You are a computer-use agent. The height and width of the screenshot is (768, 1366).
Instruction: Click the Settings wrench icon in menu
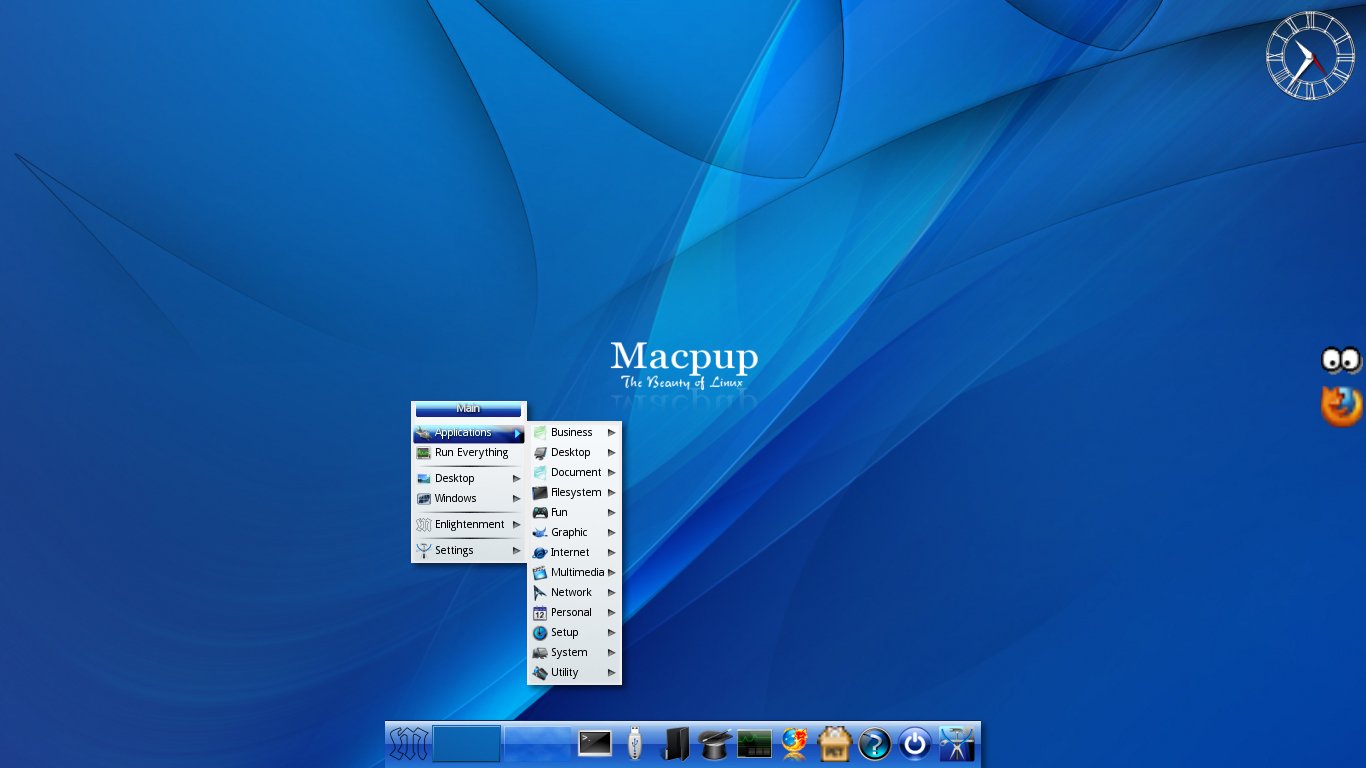pyautogui.click(x=424, y=551)
